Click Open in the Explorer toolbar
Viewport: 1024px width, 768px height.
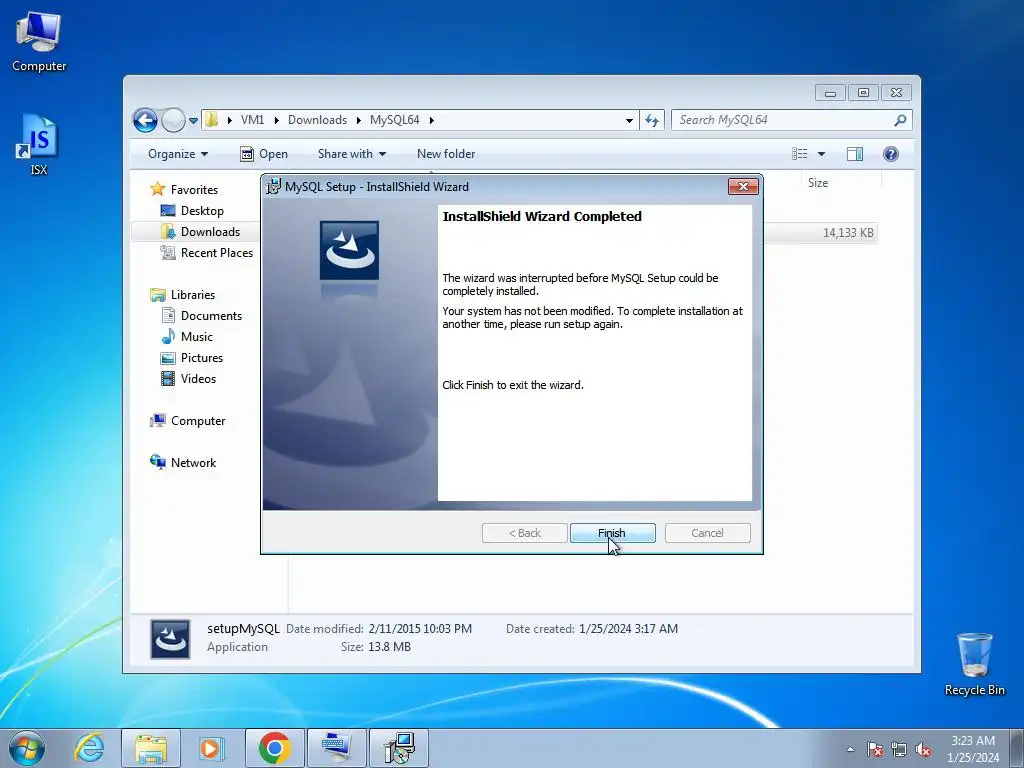[264, 154]
